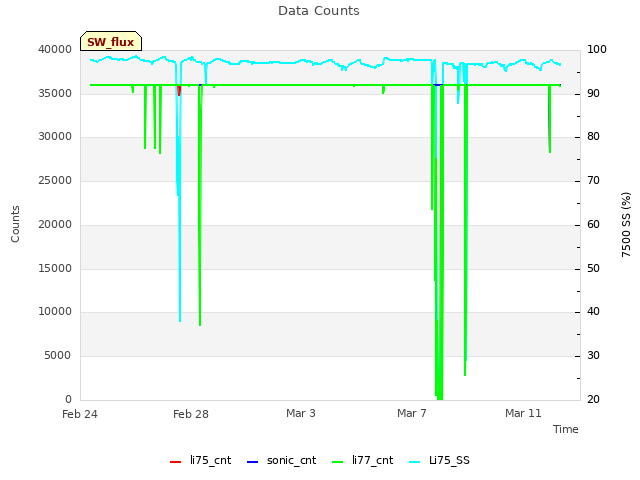Click the '40' right axis tick
The image size is (640, 480).
[x=593, y=311]
